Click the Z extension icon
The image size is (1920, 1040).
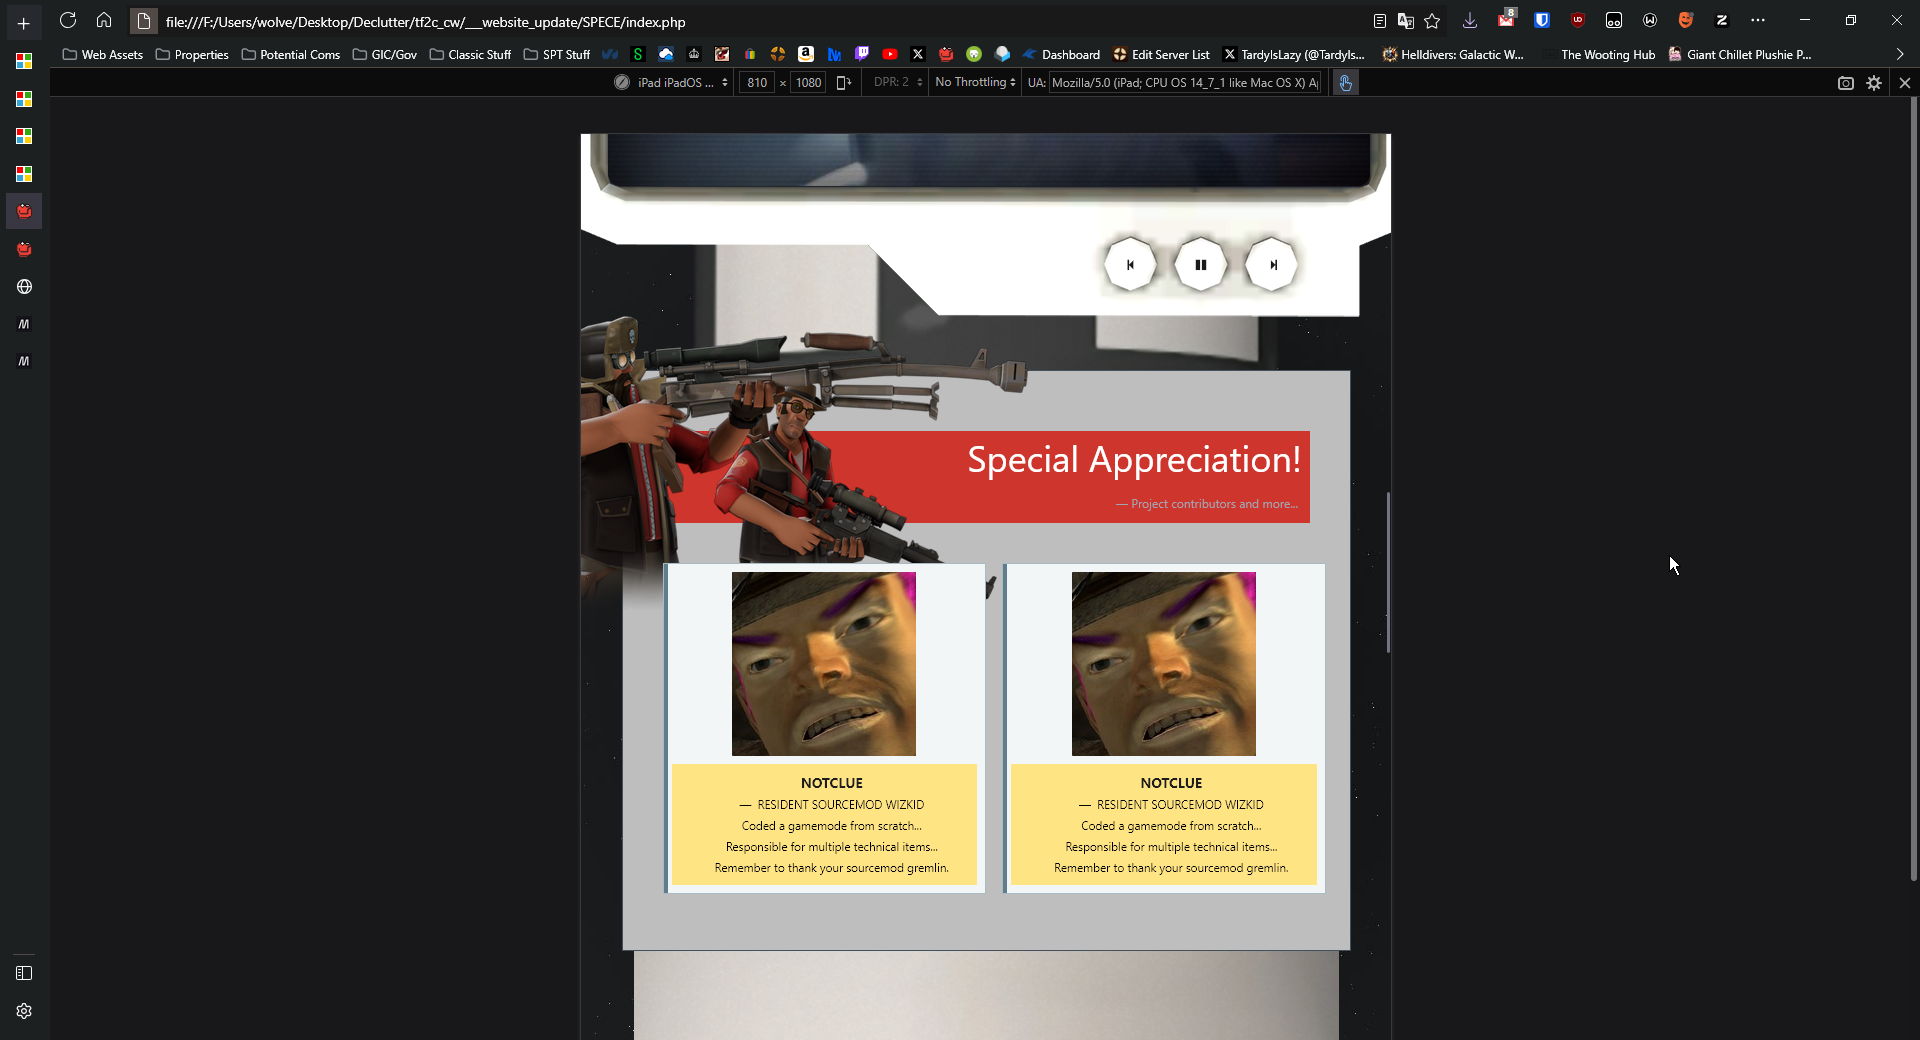pos(1722,20)
